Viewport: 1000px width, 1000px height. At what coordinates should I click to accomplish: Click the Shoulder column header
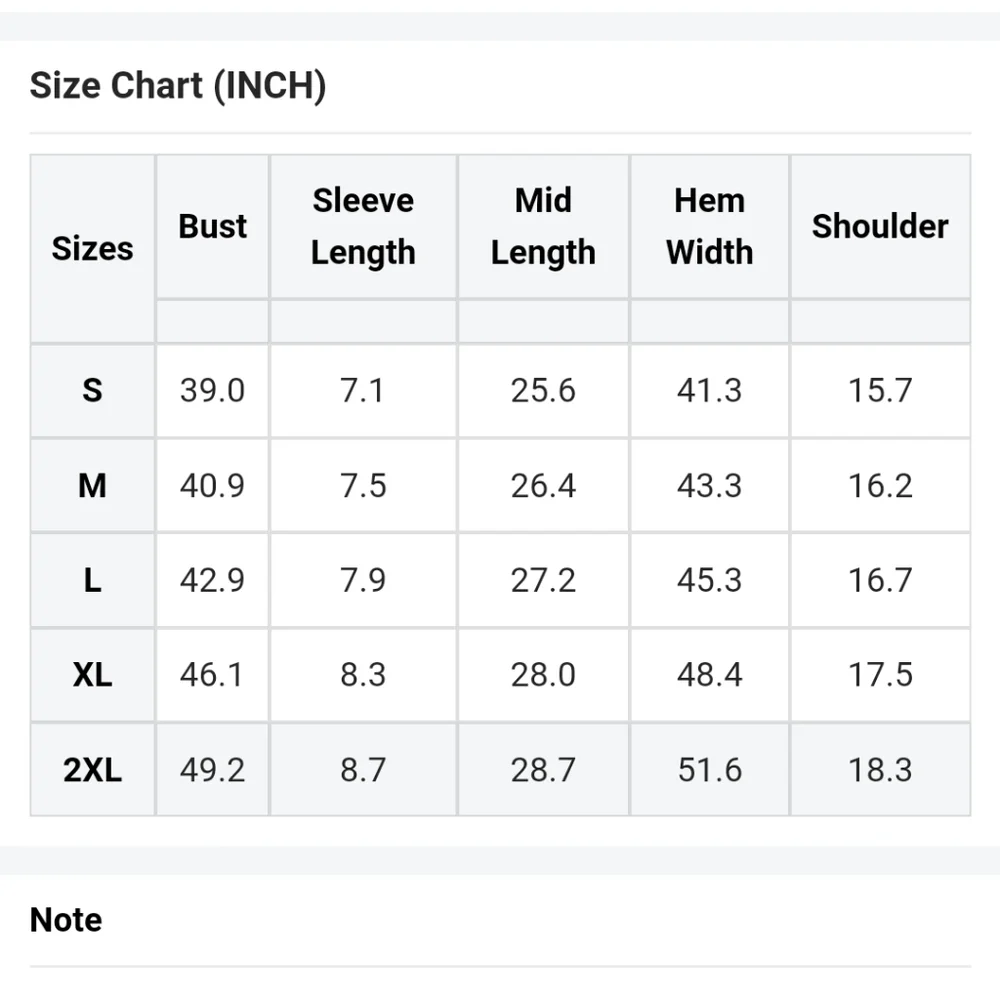click(880, 226)
